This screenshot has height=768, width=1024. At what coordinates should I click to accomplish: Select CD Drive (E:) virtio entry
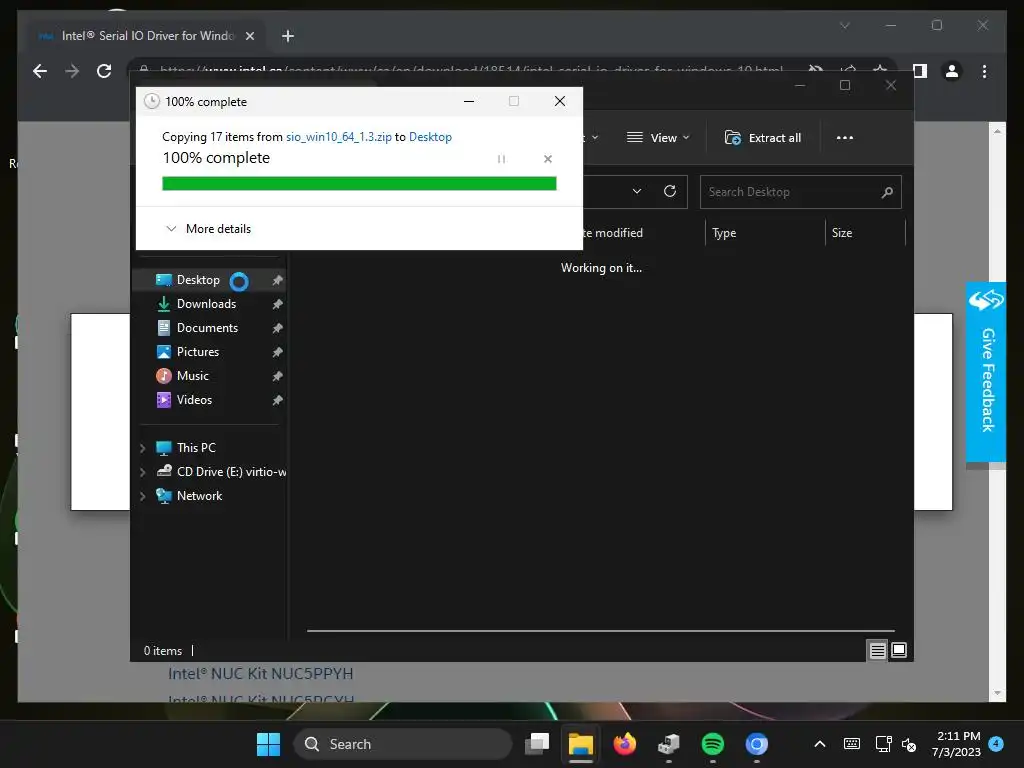[x=221, y=472]
